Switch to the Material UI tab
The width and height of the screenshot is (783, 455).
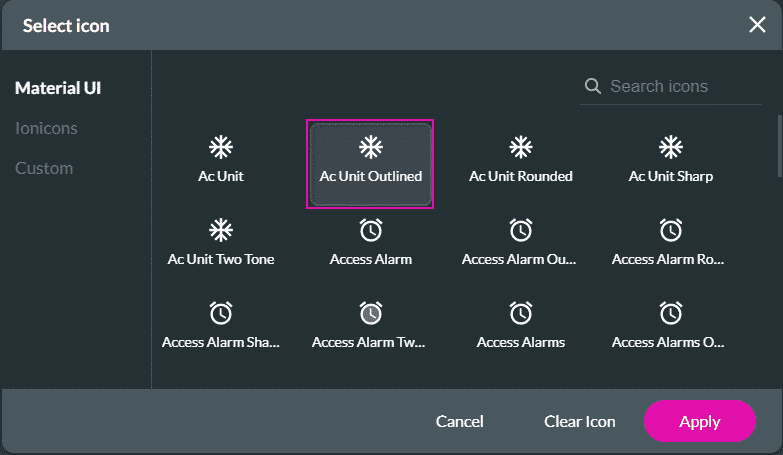pos(58,88)
